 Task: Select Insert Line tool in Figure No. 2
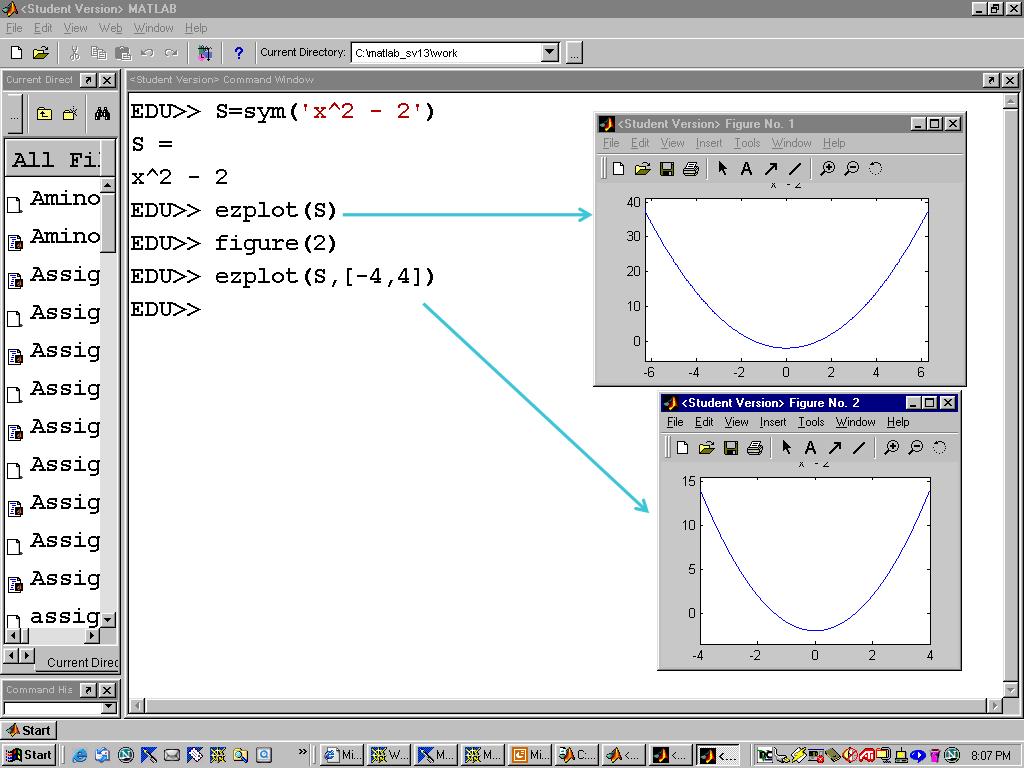coord(859,448)
